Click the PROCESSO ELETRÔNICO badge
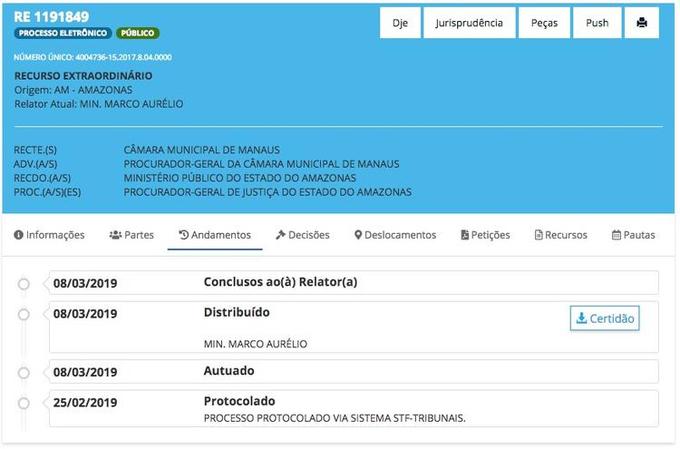This screenshot has width=680, height=449. click(62, 33)
